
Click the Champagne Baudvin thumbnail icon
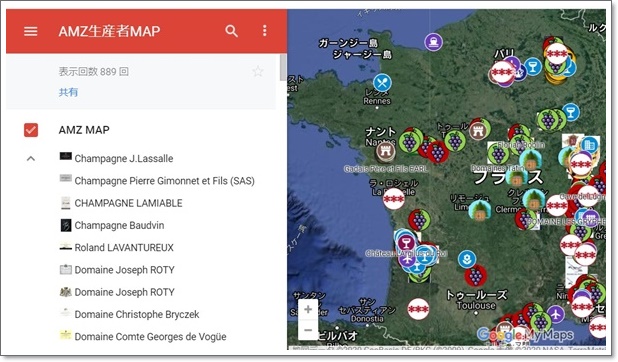coord(66,225)
